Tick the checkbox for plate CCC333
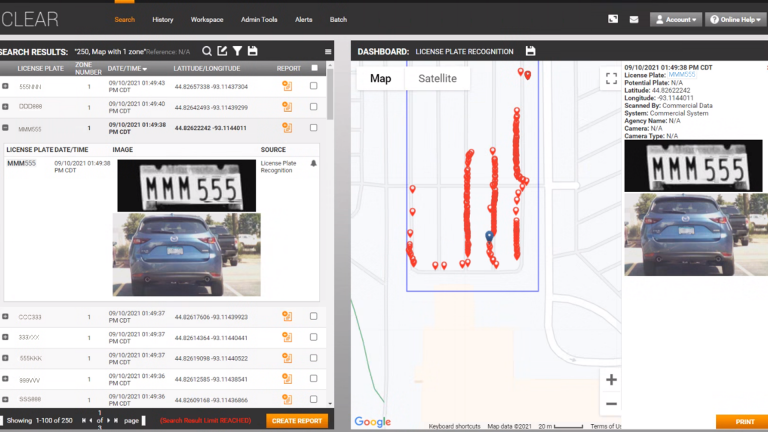 click(x=314, y=317)
